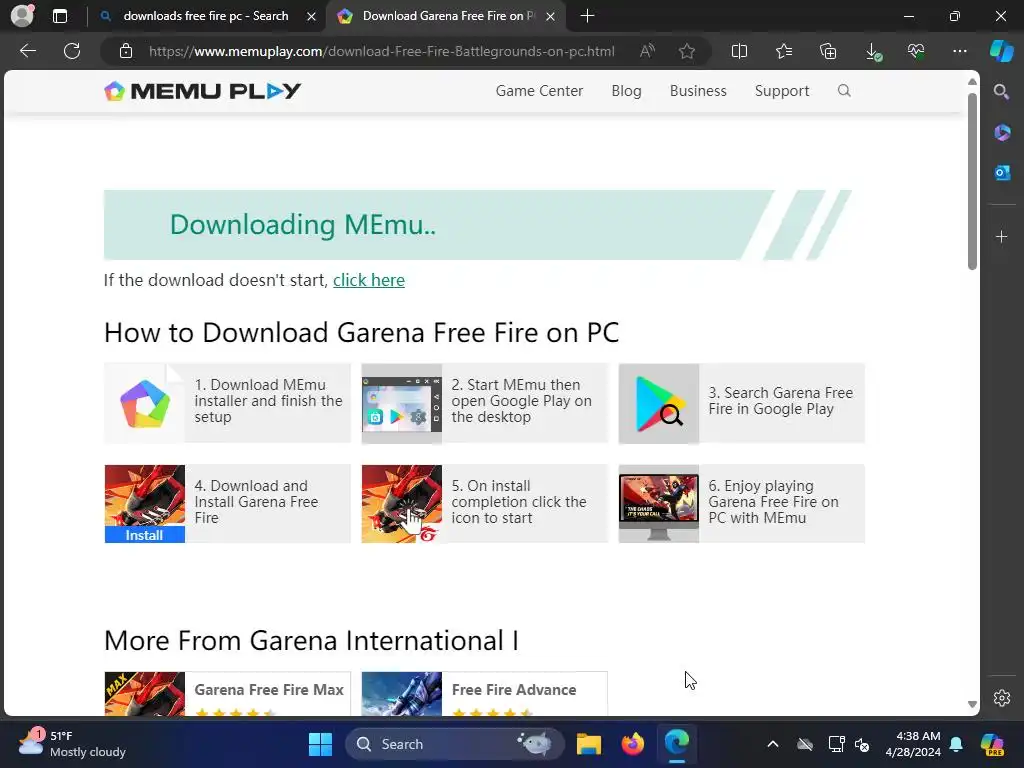Click step 2 Start MEmu card
Viewport: 1024px width, 768px height.
point(485,403)
